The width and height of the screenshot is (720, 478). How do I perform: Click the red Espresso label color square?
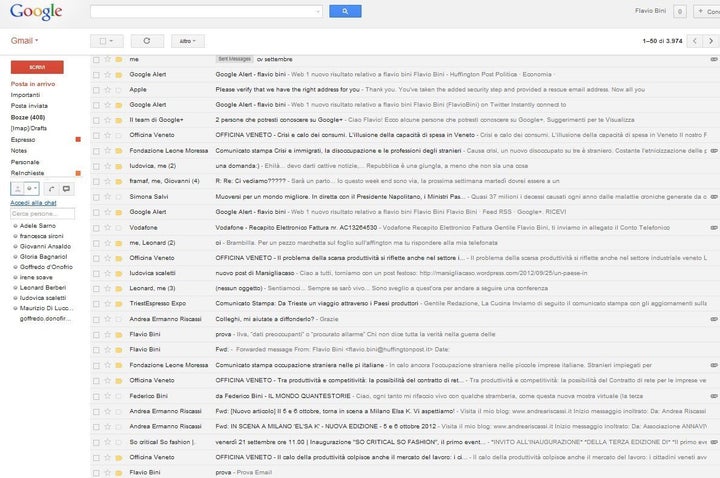(x=78, y=140)
